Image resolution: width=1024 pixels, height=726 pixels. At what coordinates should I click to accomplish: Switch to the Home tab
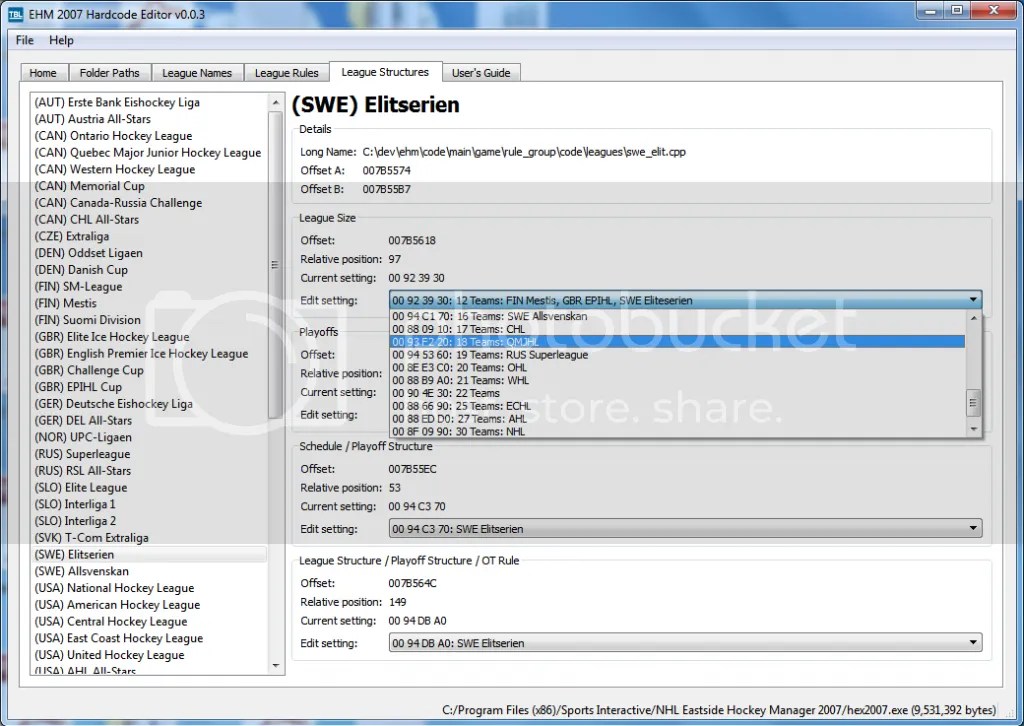tap(43, 73)
